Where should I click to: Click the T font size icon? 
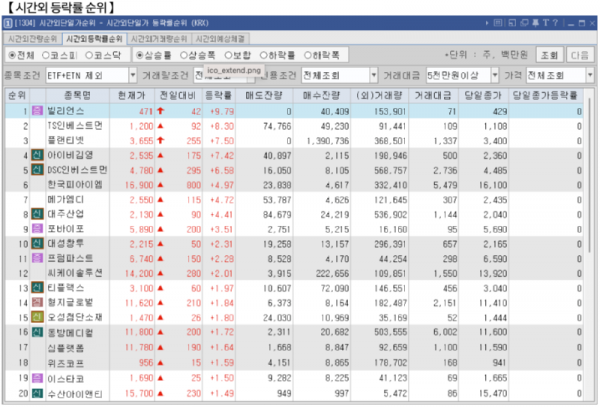tap(546, 23)
